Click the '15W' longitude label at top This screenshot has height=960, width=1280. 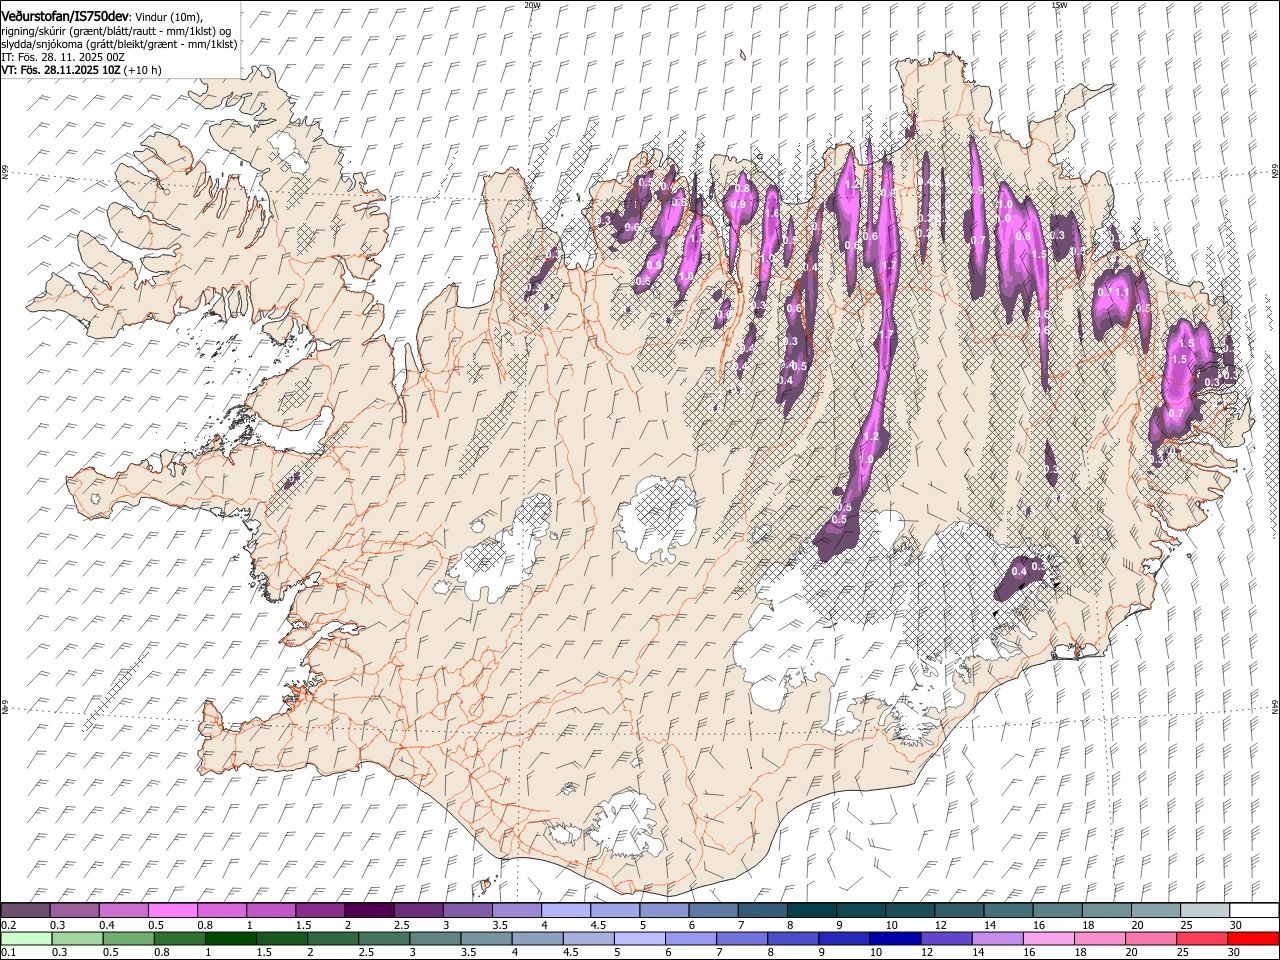click(x=1059, y=5)
